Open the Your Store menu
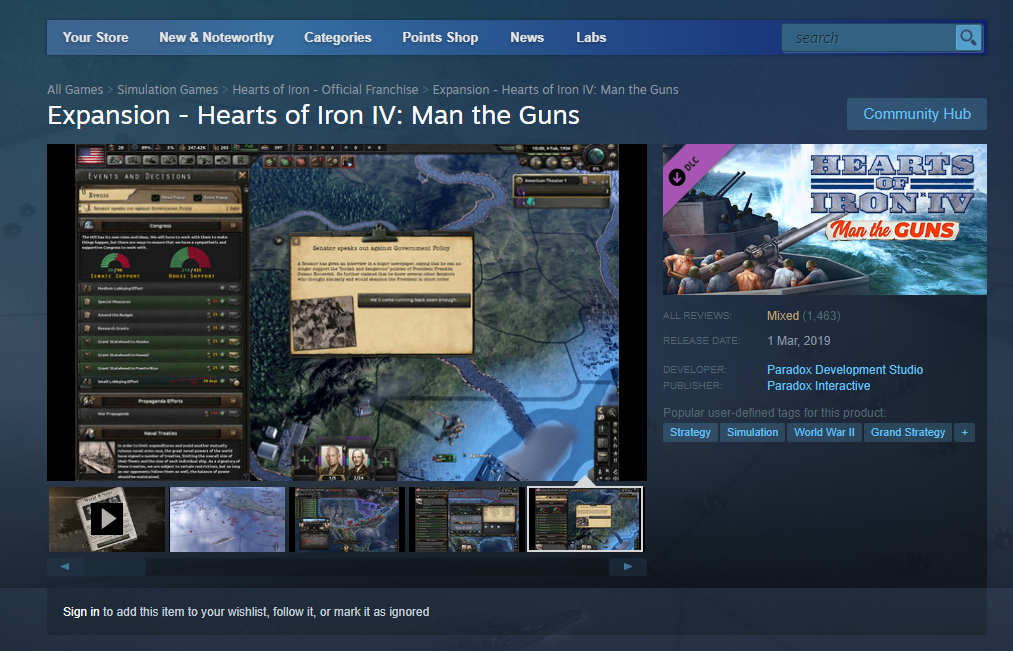The height and width of the screenshot is (651, 1013). pyautogui.click(x=96, y=37)
